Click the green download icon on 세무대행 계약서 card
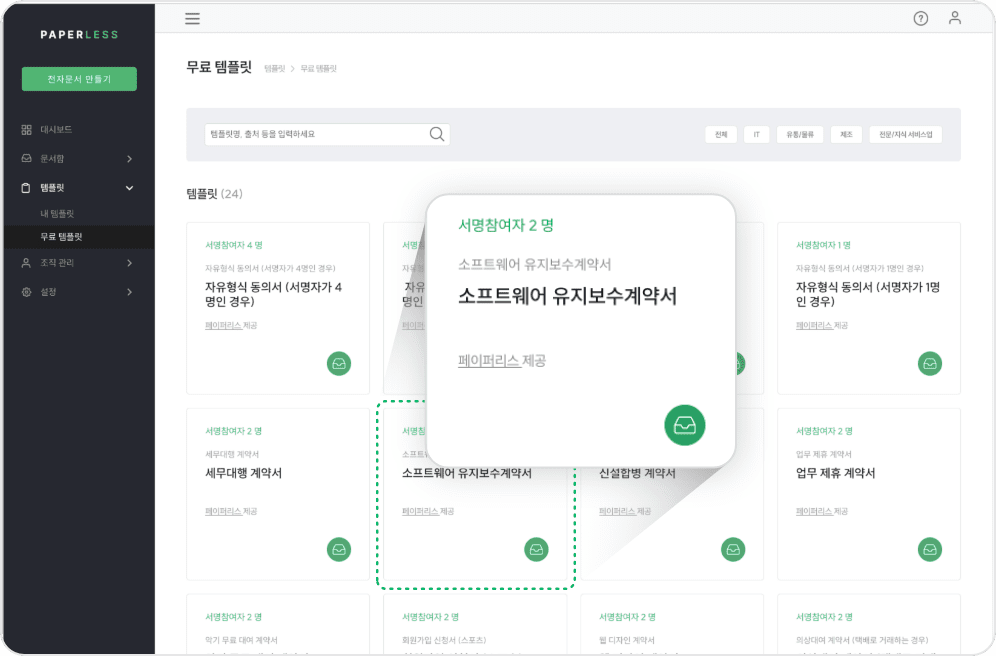The width and height of the screenshot is (996, 656). (x=339, y=550)
